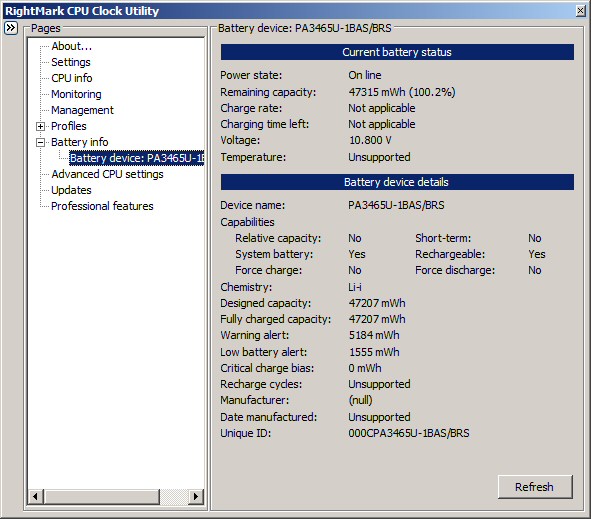Select the Battery info tree item
591x519 pixels.
point(80,142)
